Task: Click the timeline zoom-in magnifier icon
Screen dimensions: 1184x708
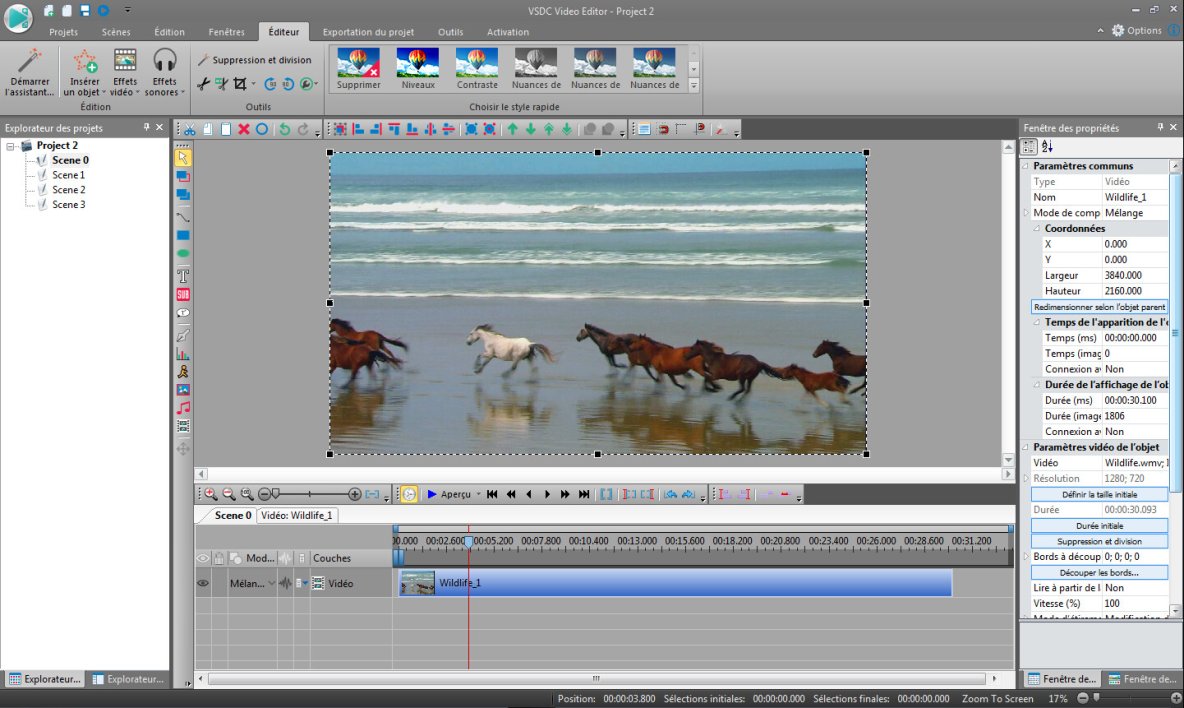Action: 211,494
